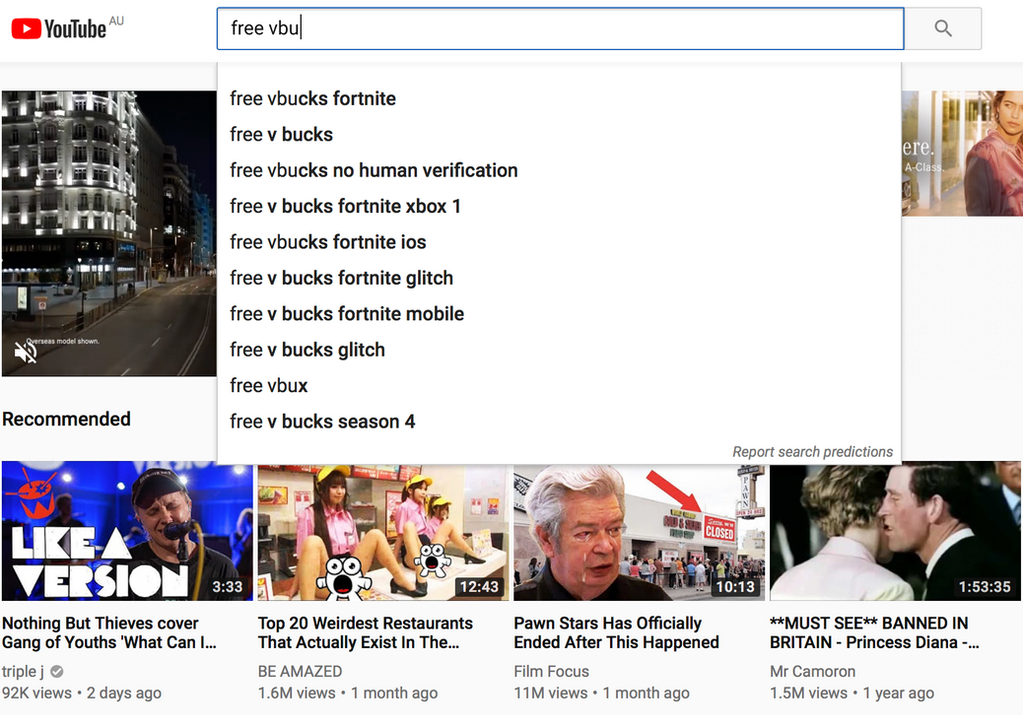Open the Pawn Stars video thumbnail
1023x715 pixels.
point(639,530)
